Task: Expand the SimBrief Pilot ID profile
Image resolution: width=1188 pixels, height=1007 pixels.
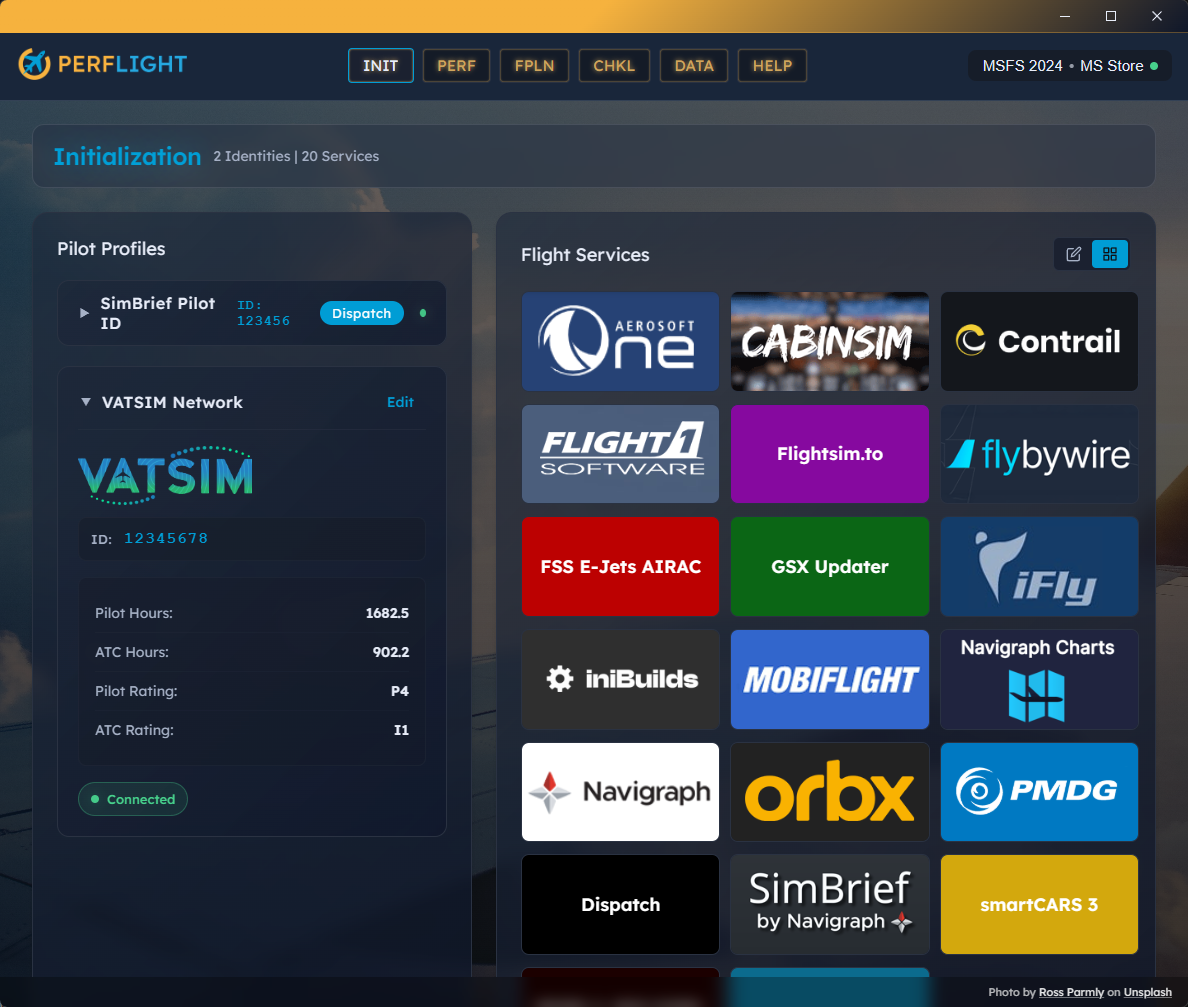Action: (x=84, y=313)
